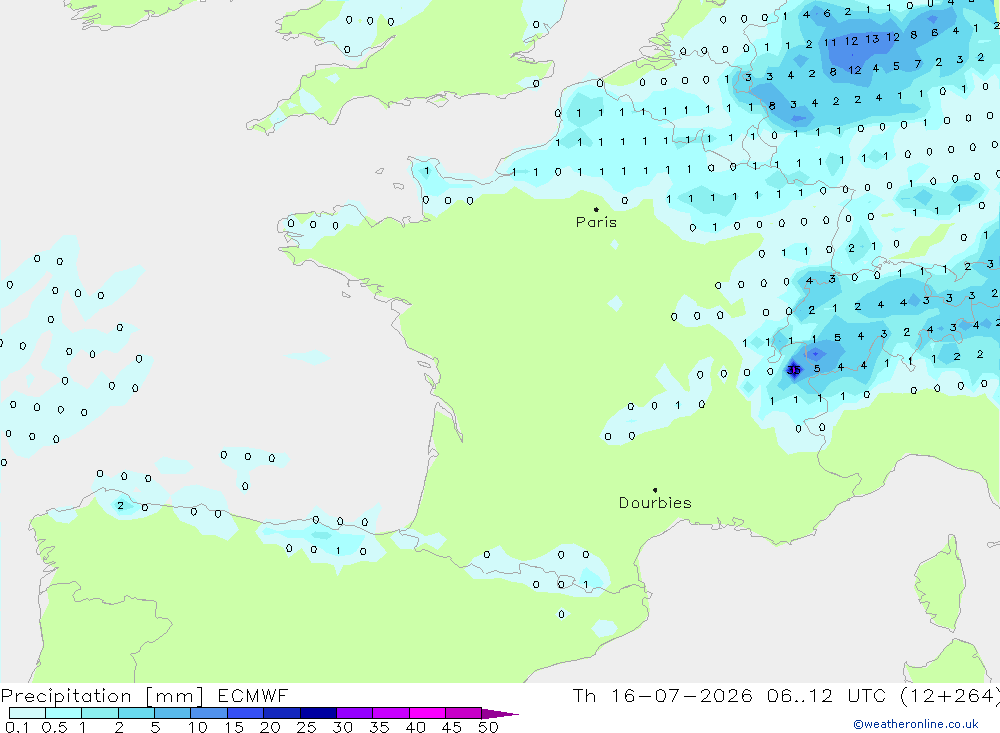Image resolution: width=1000 pixels, height=733 pixels.
Task: Click the 2 mm value on Spanish coast
Action: [x=120, y=505]
